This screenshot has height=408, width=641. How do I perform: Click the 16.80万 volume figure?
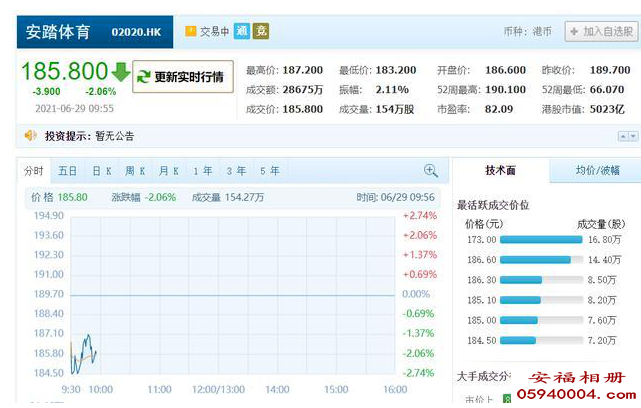[x=604, y=240]
